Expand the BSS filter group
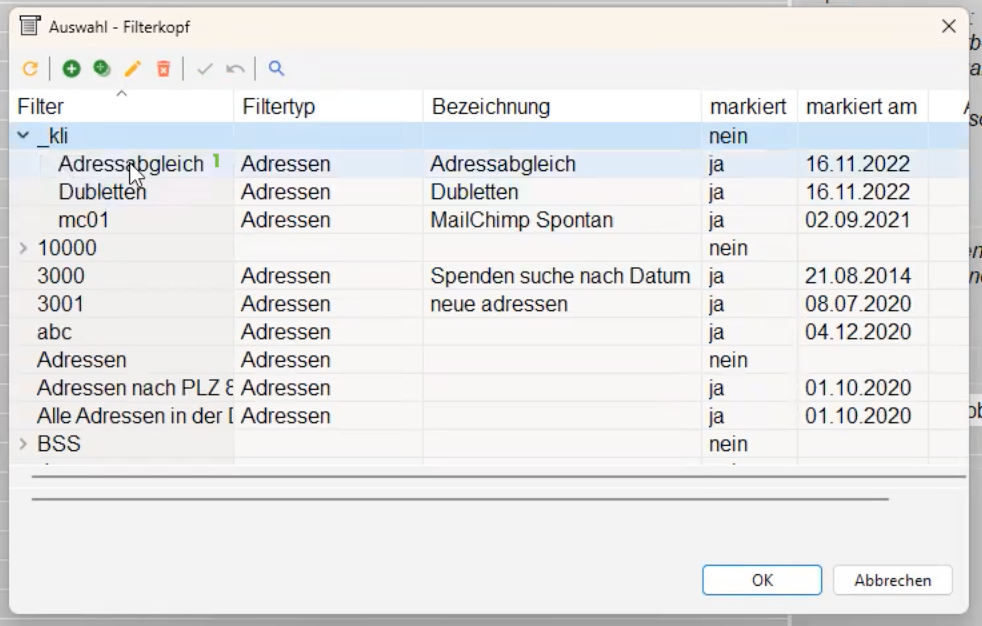This screenshot has width=982, height=626. click(x=24, y=444)
